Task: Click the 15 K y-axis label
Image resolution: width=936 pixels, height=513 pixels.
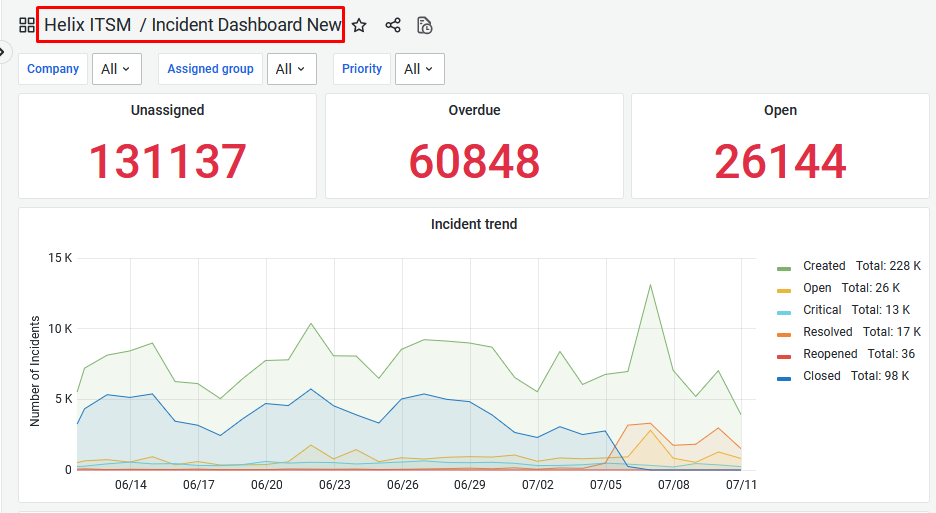Action: click(x=60, y=258)
